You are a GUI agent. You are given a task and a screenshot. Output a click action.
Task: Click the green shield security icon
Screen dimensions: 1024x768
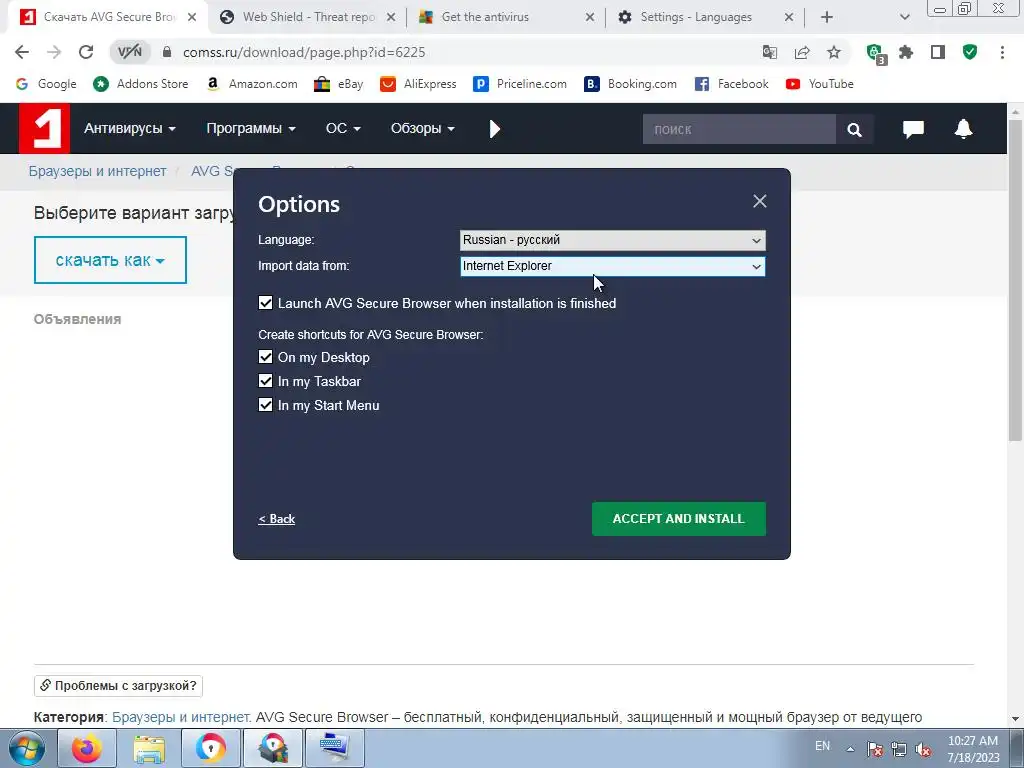click(x=970, y=52)
